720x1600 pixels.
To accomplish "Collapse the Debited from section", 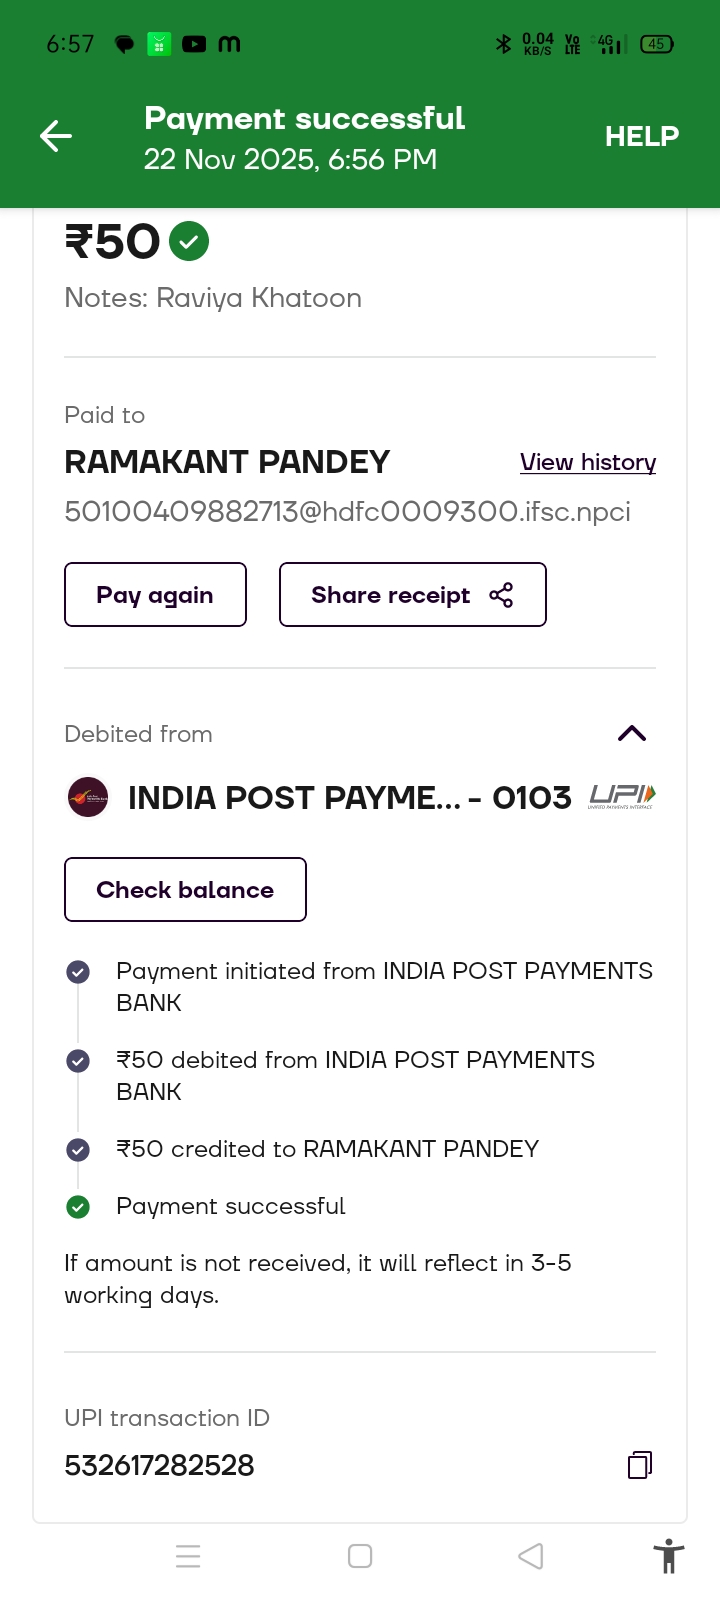I will tap(632, 734).
